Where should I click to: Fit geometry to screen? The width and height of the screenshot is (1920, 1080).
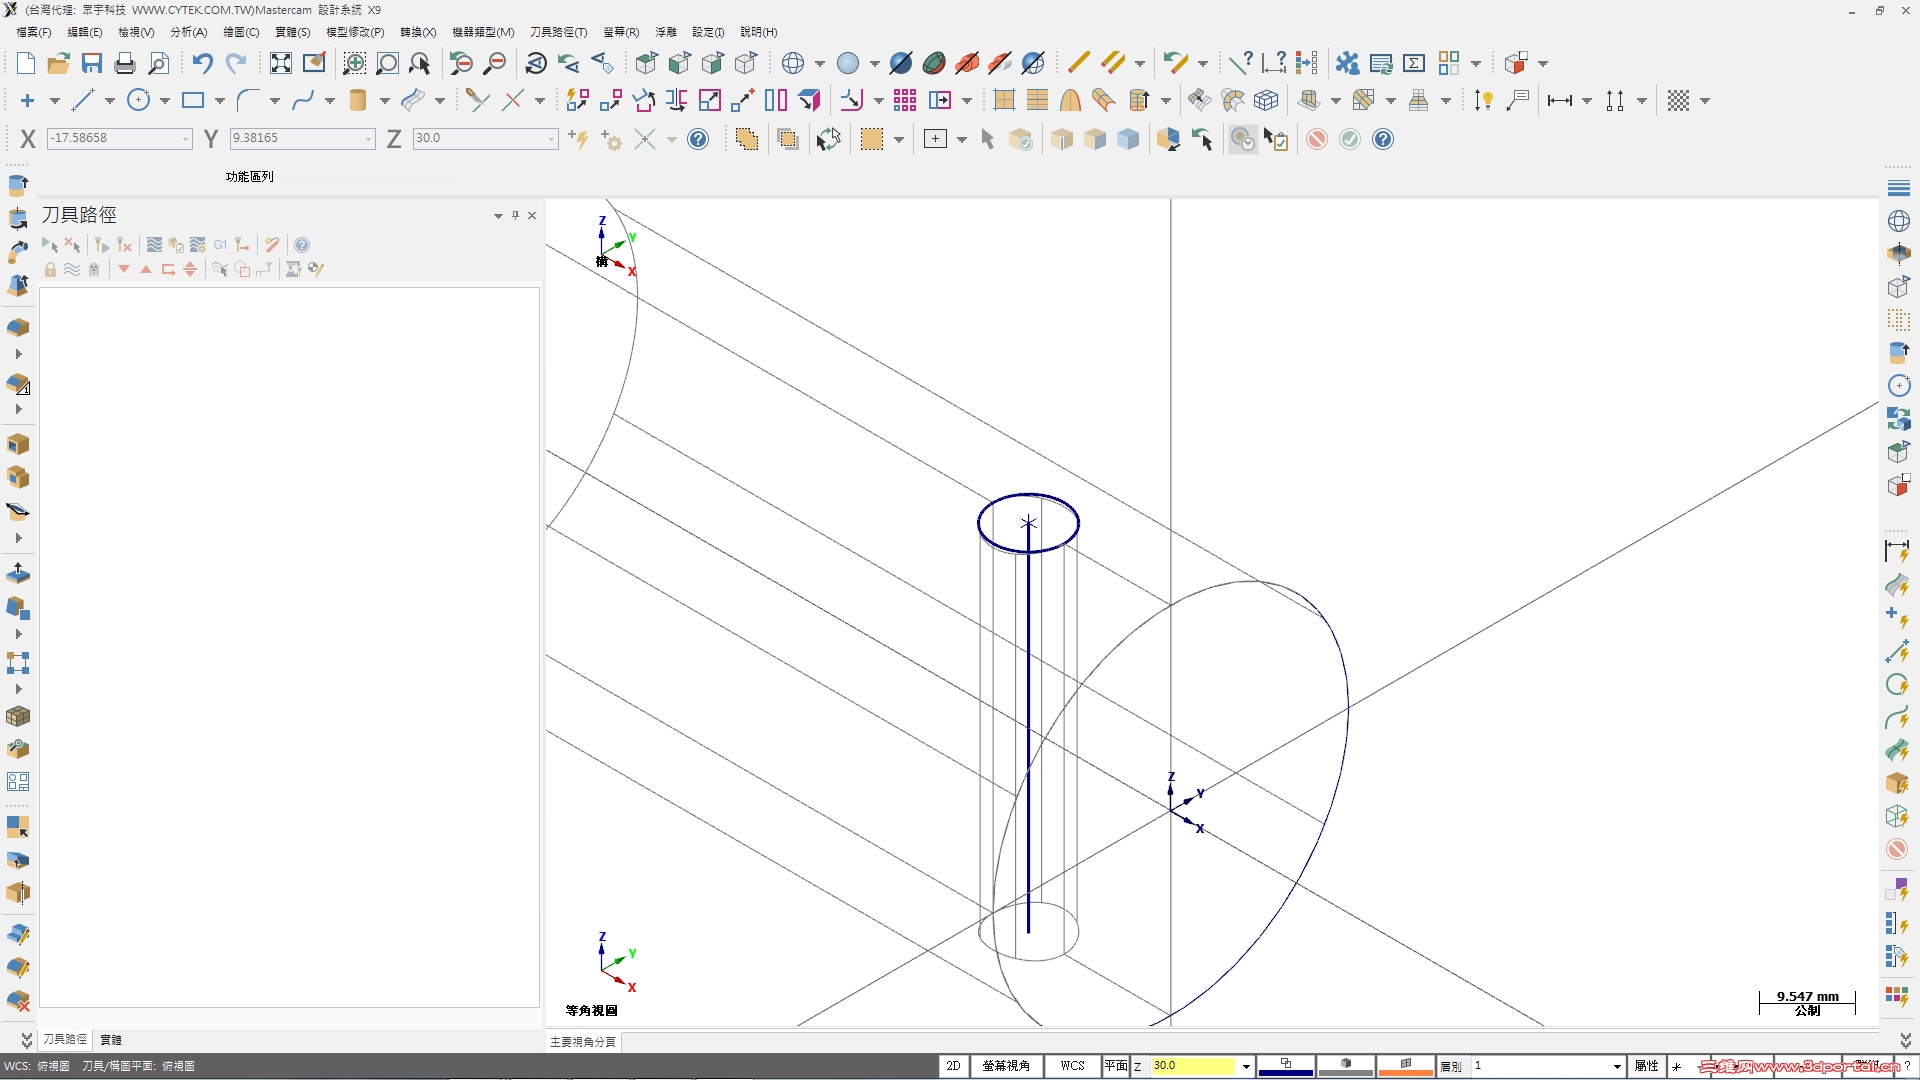coord(281,63)
